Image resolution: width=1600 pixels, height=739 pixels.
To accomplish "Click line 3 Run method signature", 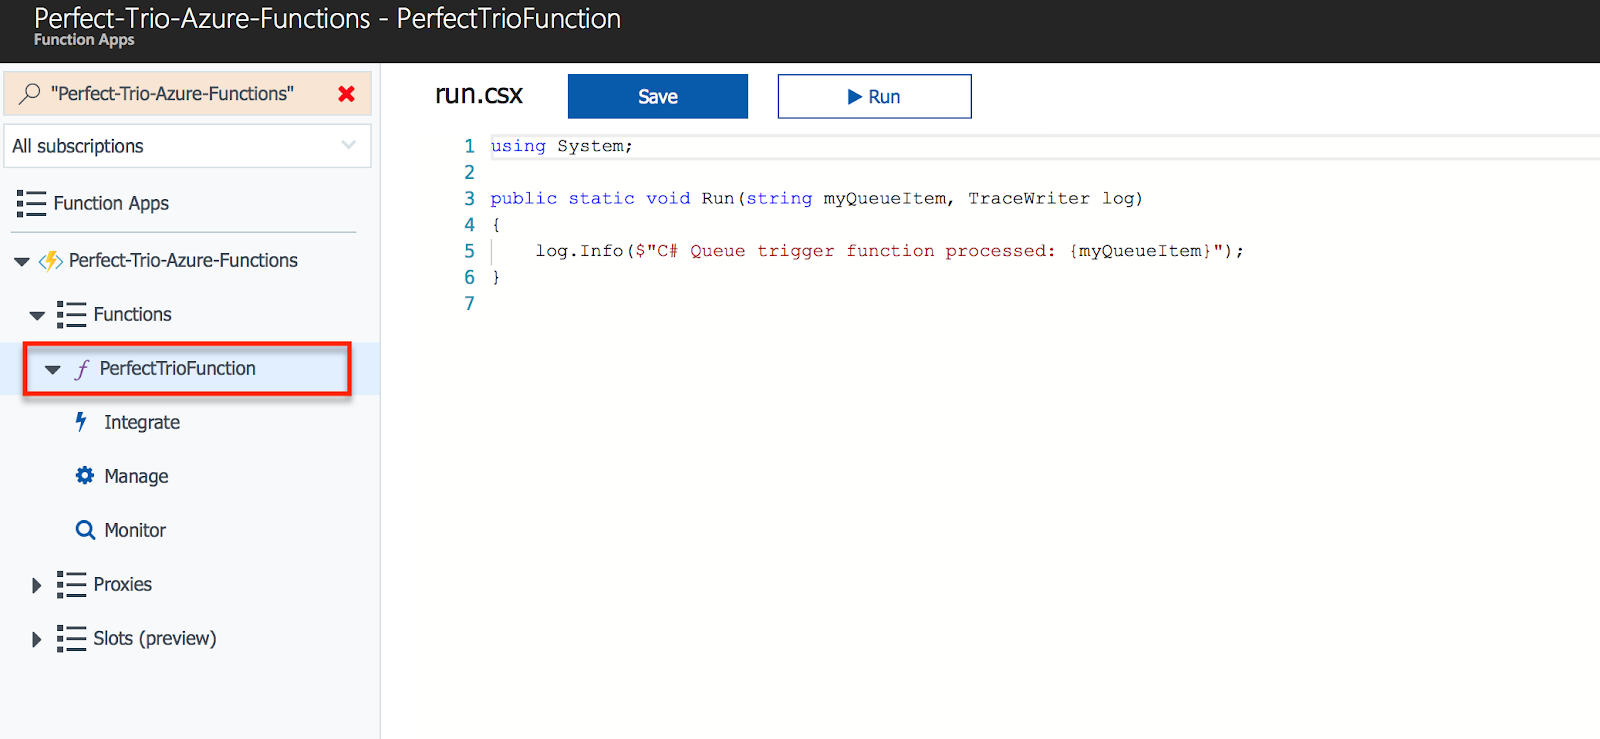I will point(816,199).
